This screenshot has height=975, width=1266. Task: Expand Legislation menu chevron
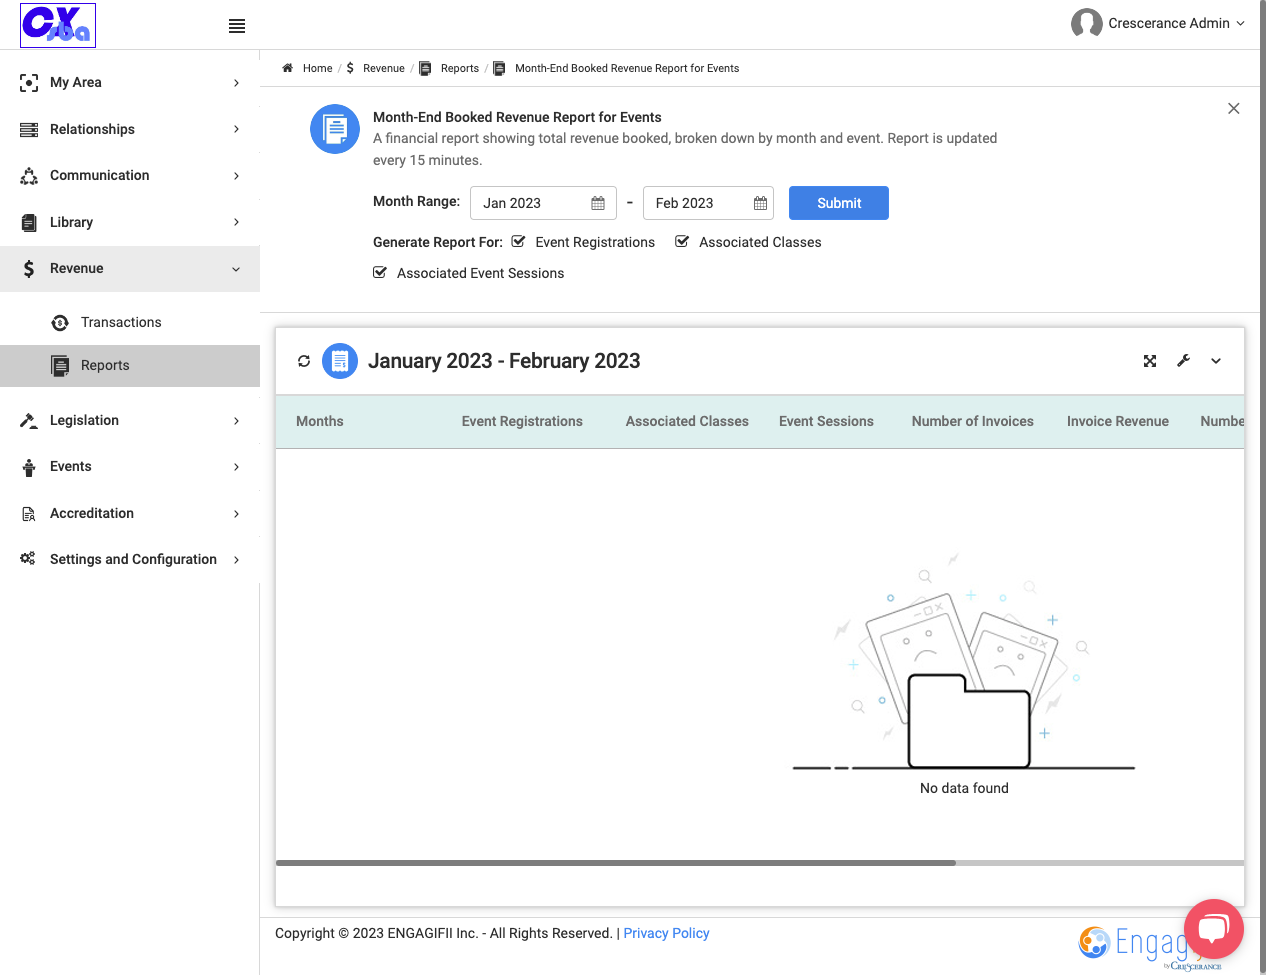(236, 421)
